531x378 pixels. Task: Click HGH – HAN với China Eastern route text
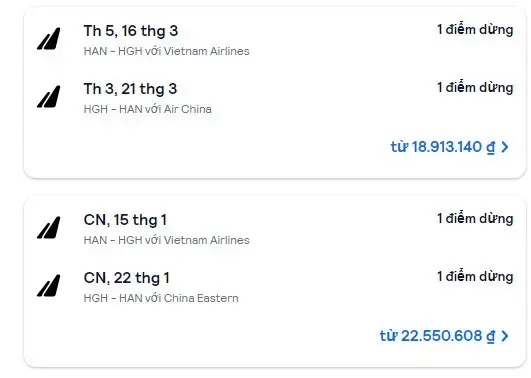pyautogui.click(x=161, y=298)
